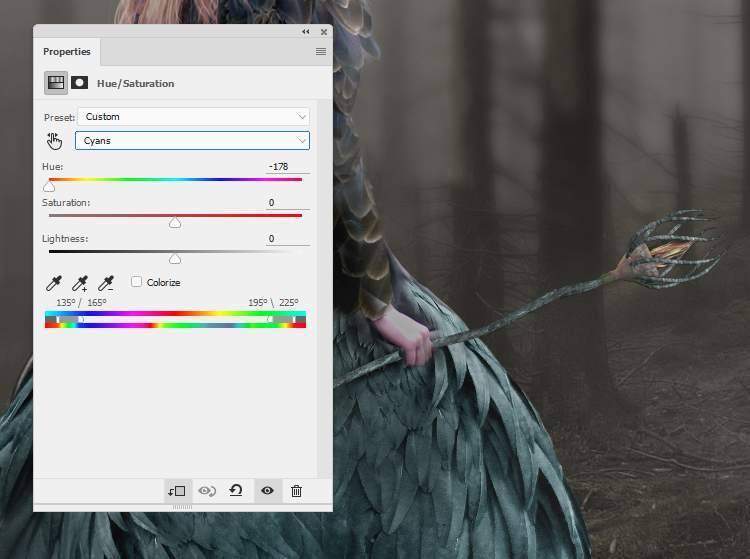This screenshot has height=559, width=750.
Task: Click the Lightness value field
Action: coord(287,239)
